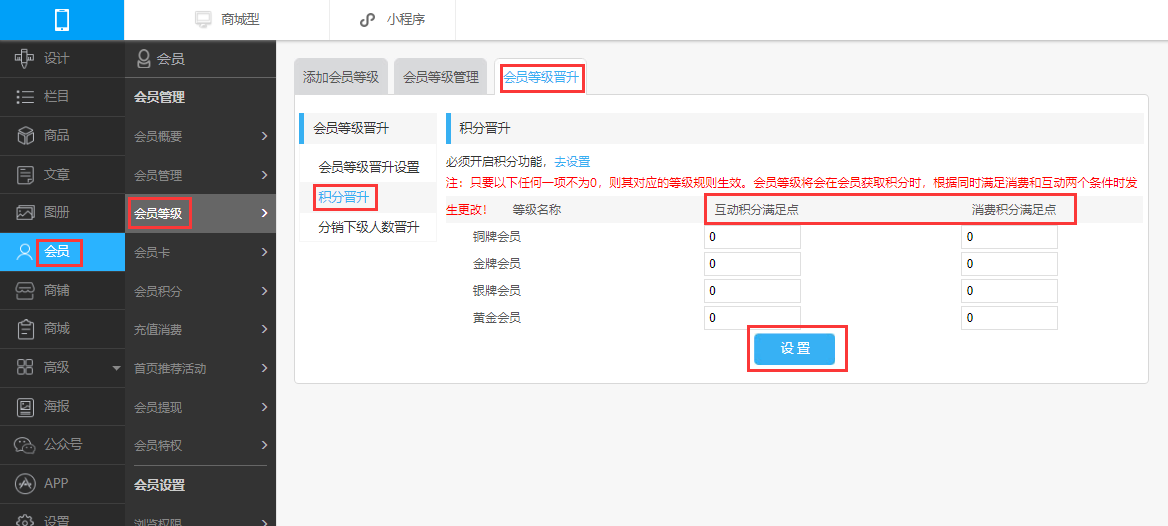Screen dimensions: 1168x526
Task: Click 金牌会员 消费积分 input field
Action: pos(1009,264)
